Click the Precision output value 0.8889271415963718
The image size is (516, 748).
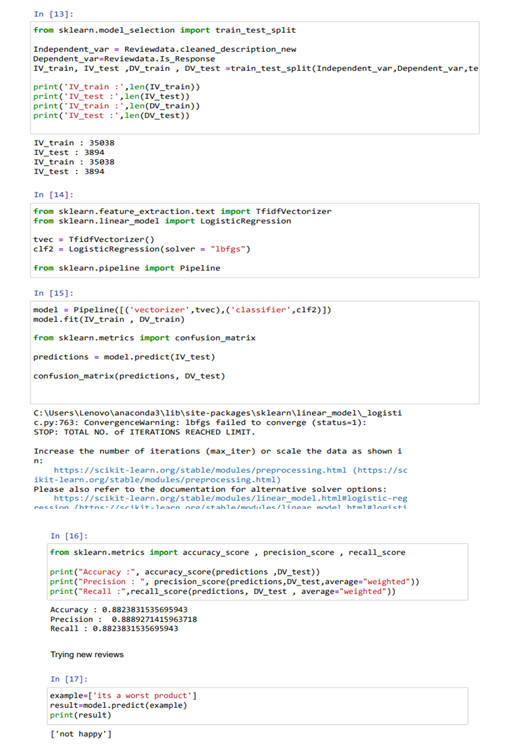pyautogui.click(x=154, y=619)
